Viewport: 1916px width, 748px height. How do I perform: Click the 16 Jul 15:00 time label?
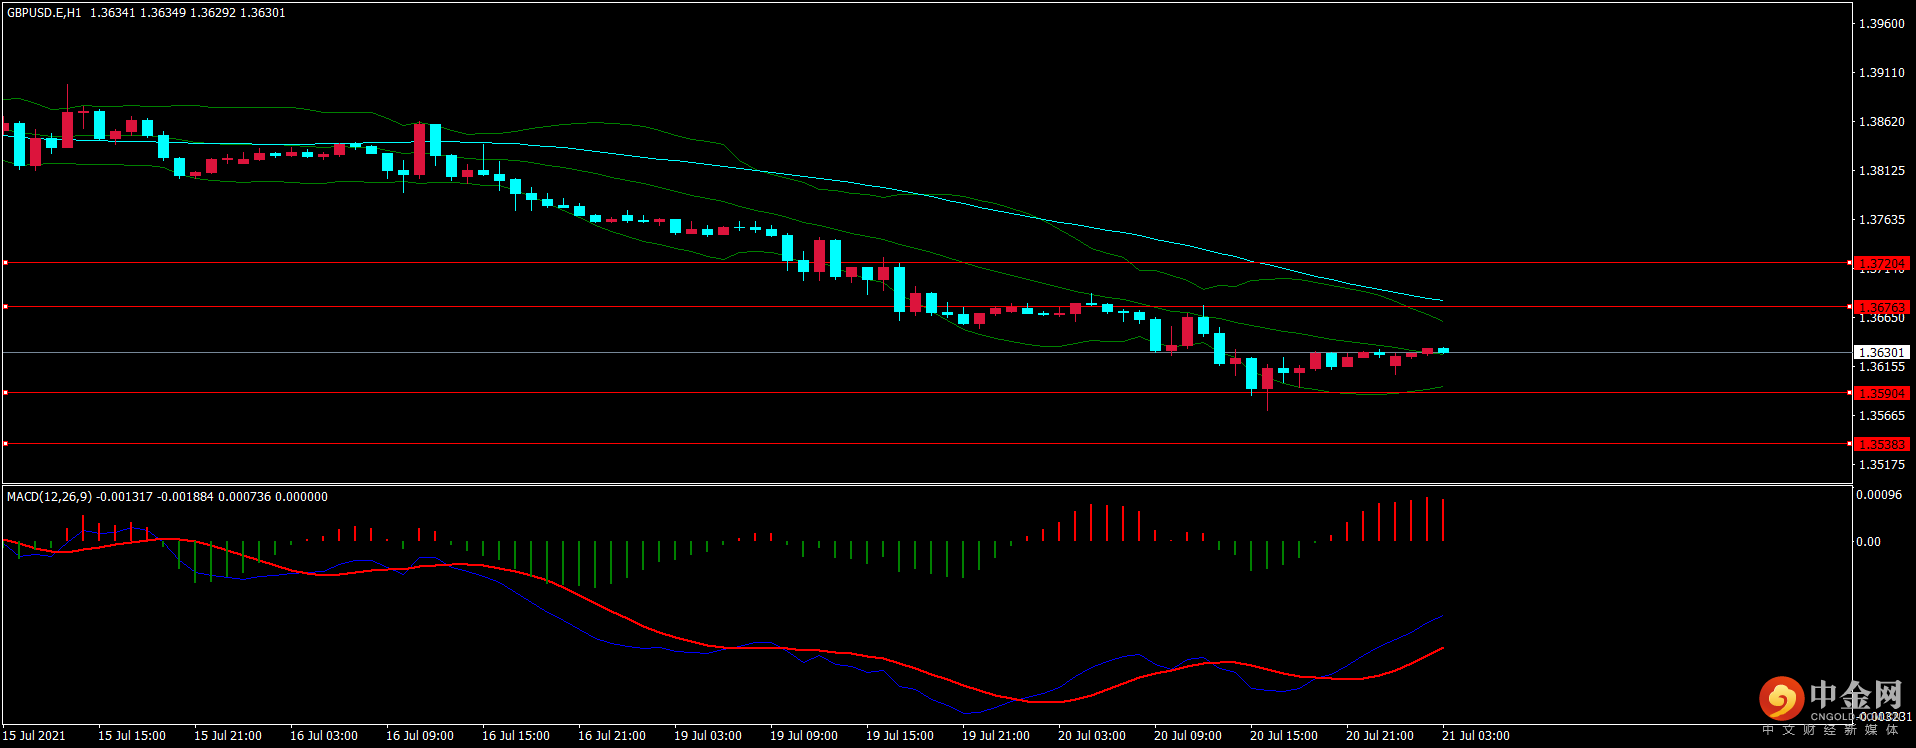[516, 736]
